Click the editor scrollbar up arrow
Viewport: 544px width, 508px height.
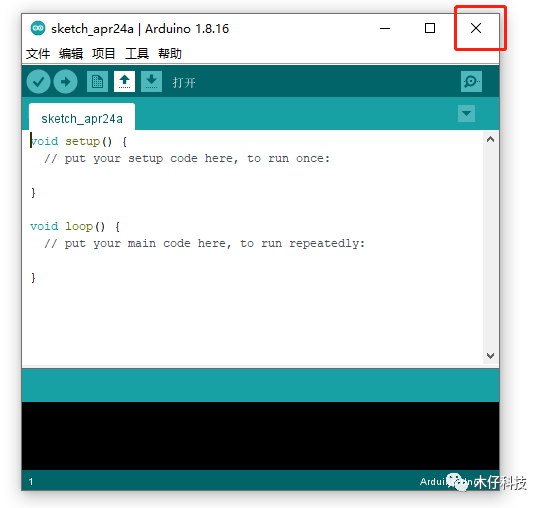point(490,139)
